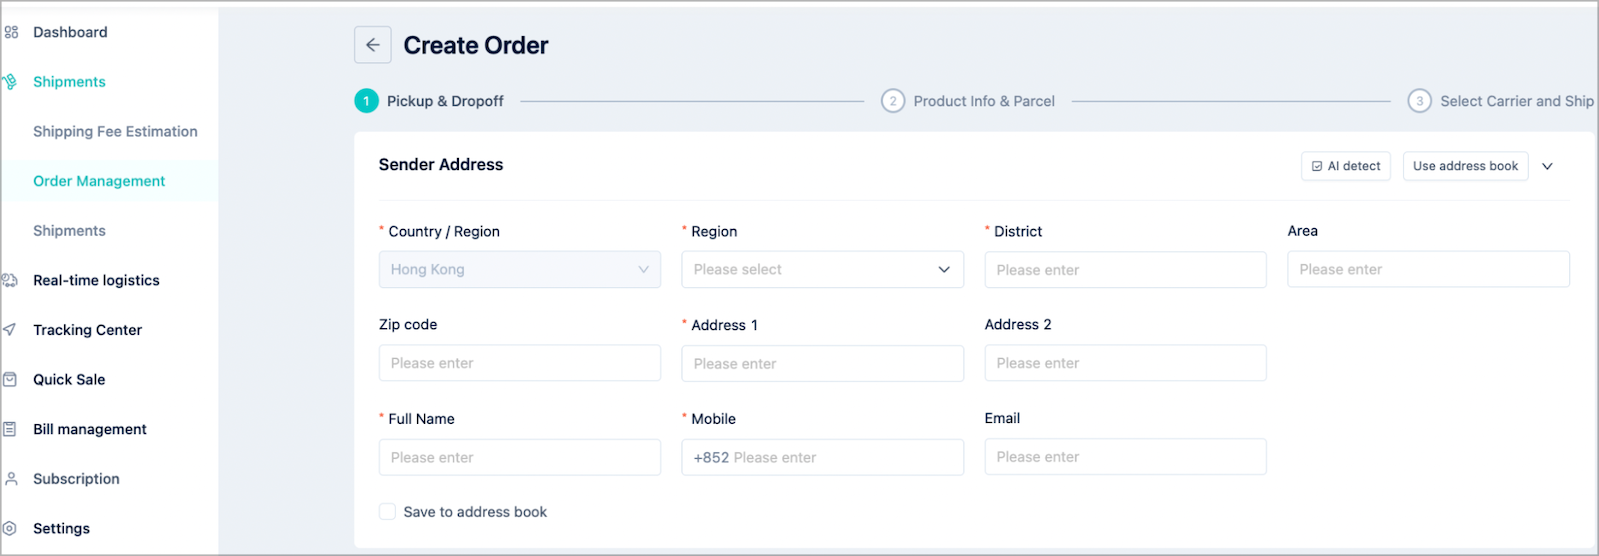
Task: Click the Bill management document icon
Action: click(10, 429)
